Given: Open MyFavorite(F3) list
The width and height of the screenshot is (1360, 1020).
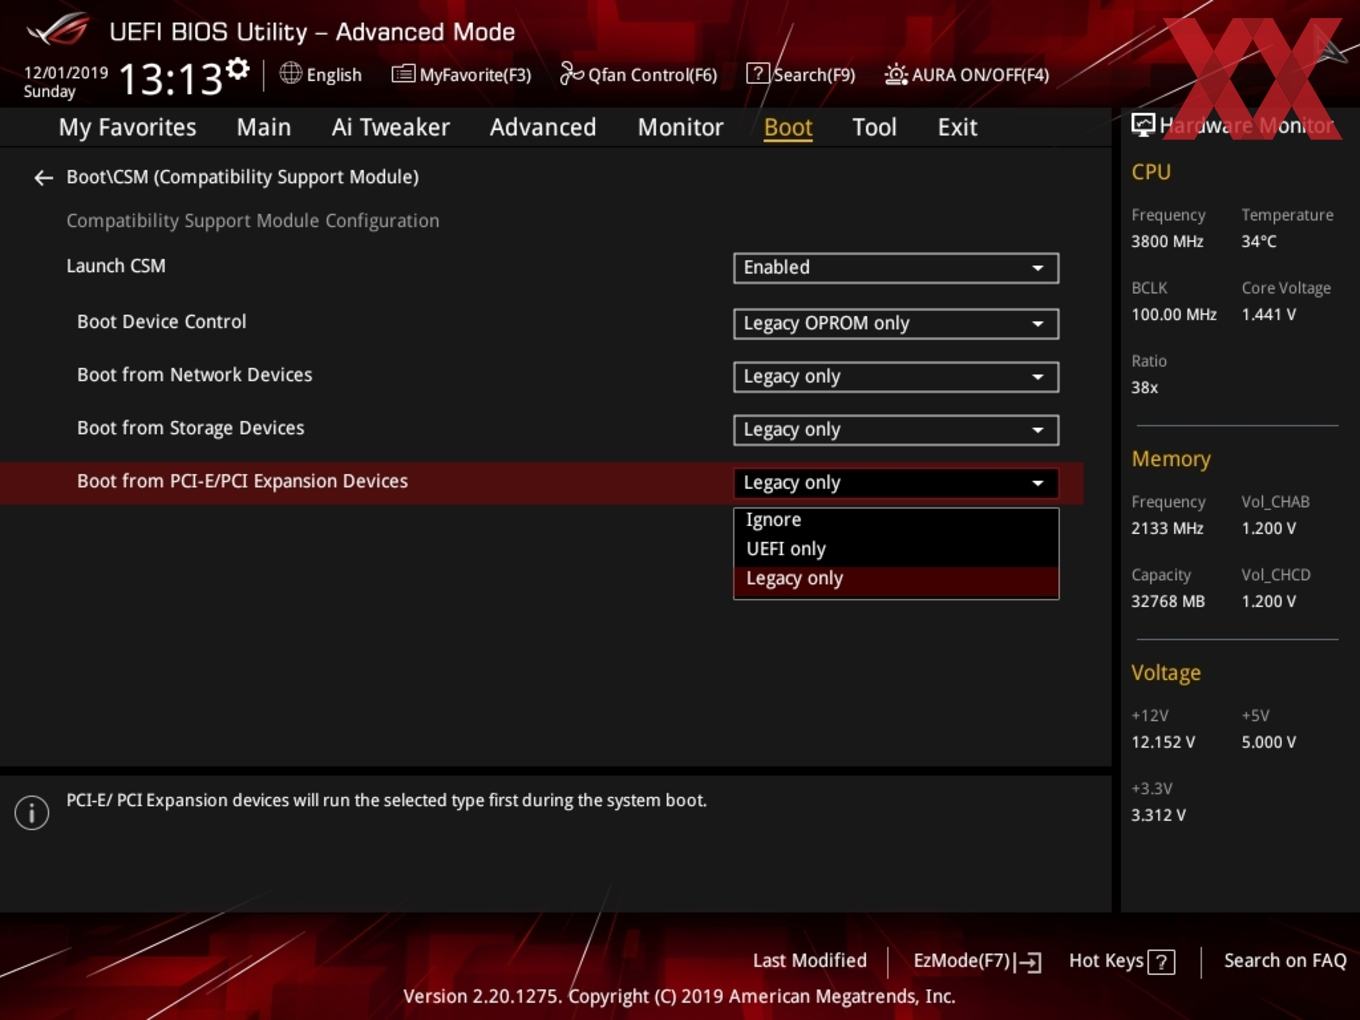Looking at the screenshot, I should click(x=462, y=74).
